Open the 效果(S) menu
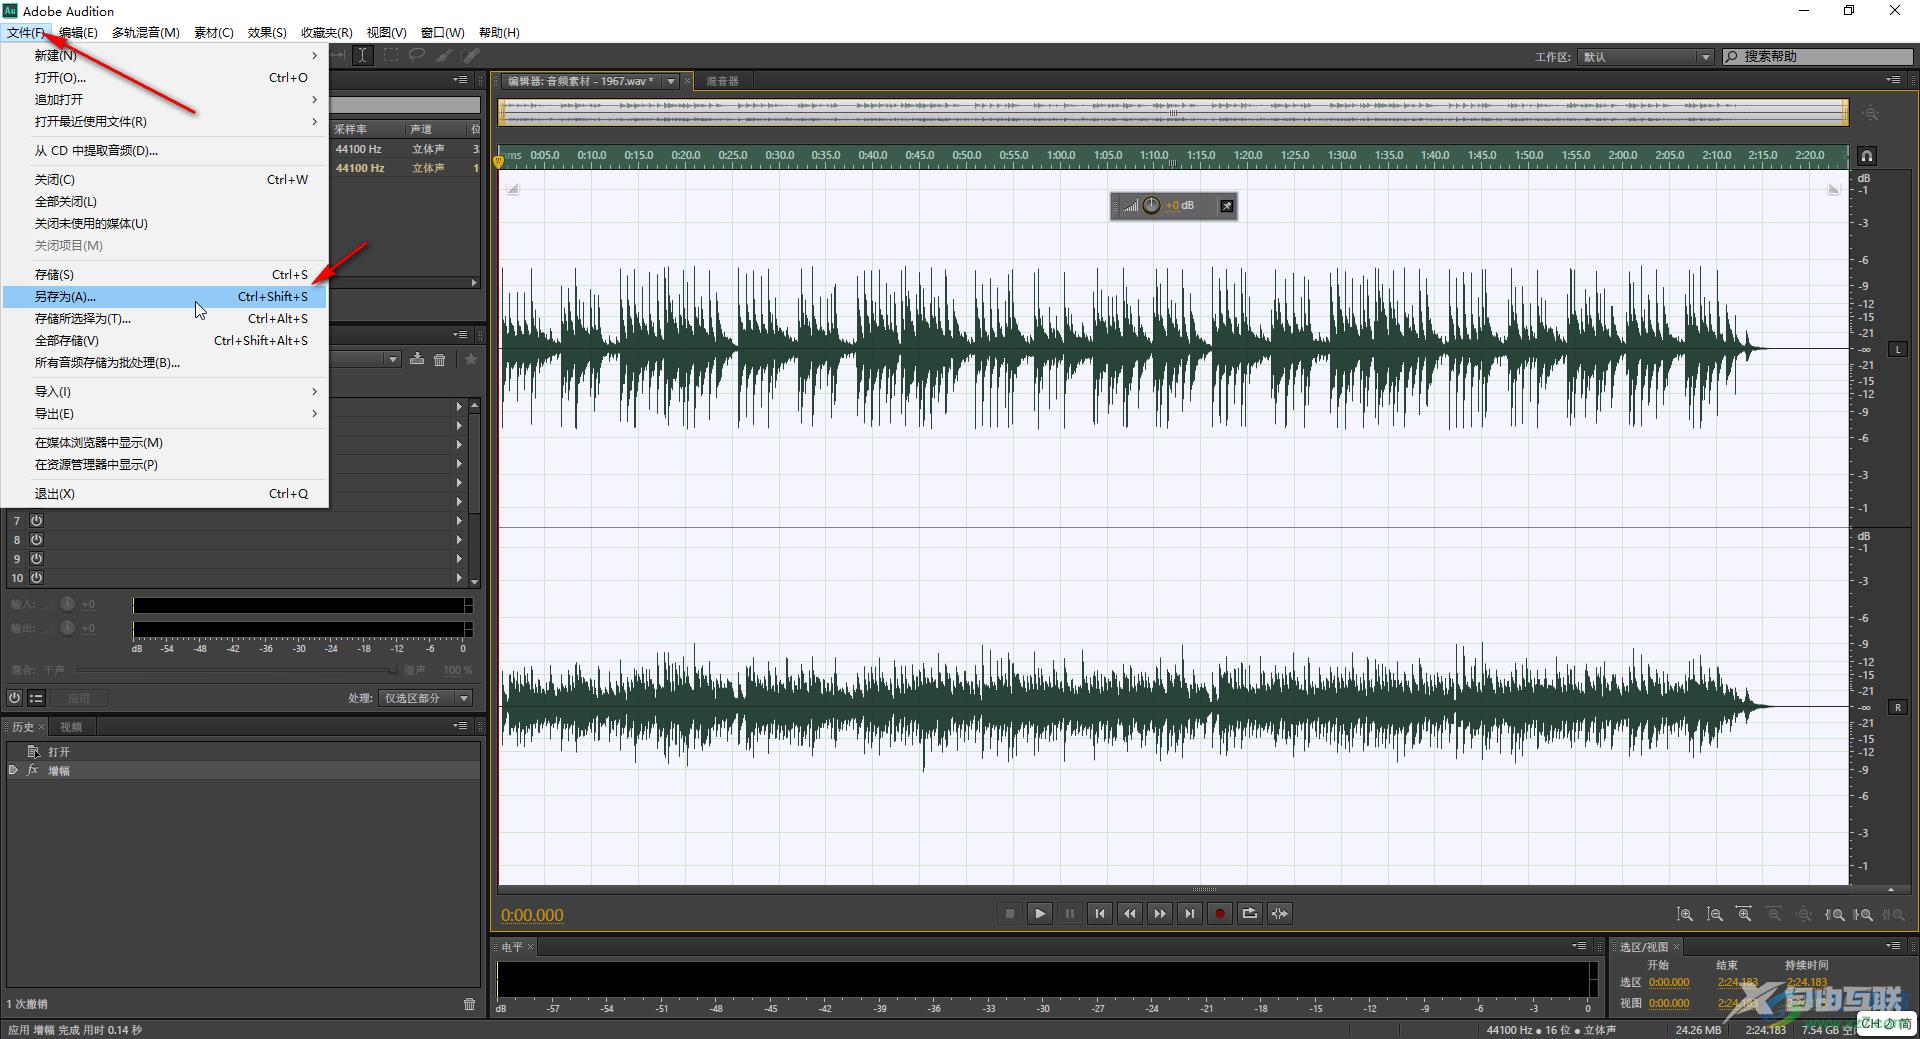 click(267, 32)
